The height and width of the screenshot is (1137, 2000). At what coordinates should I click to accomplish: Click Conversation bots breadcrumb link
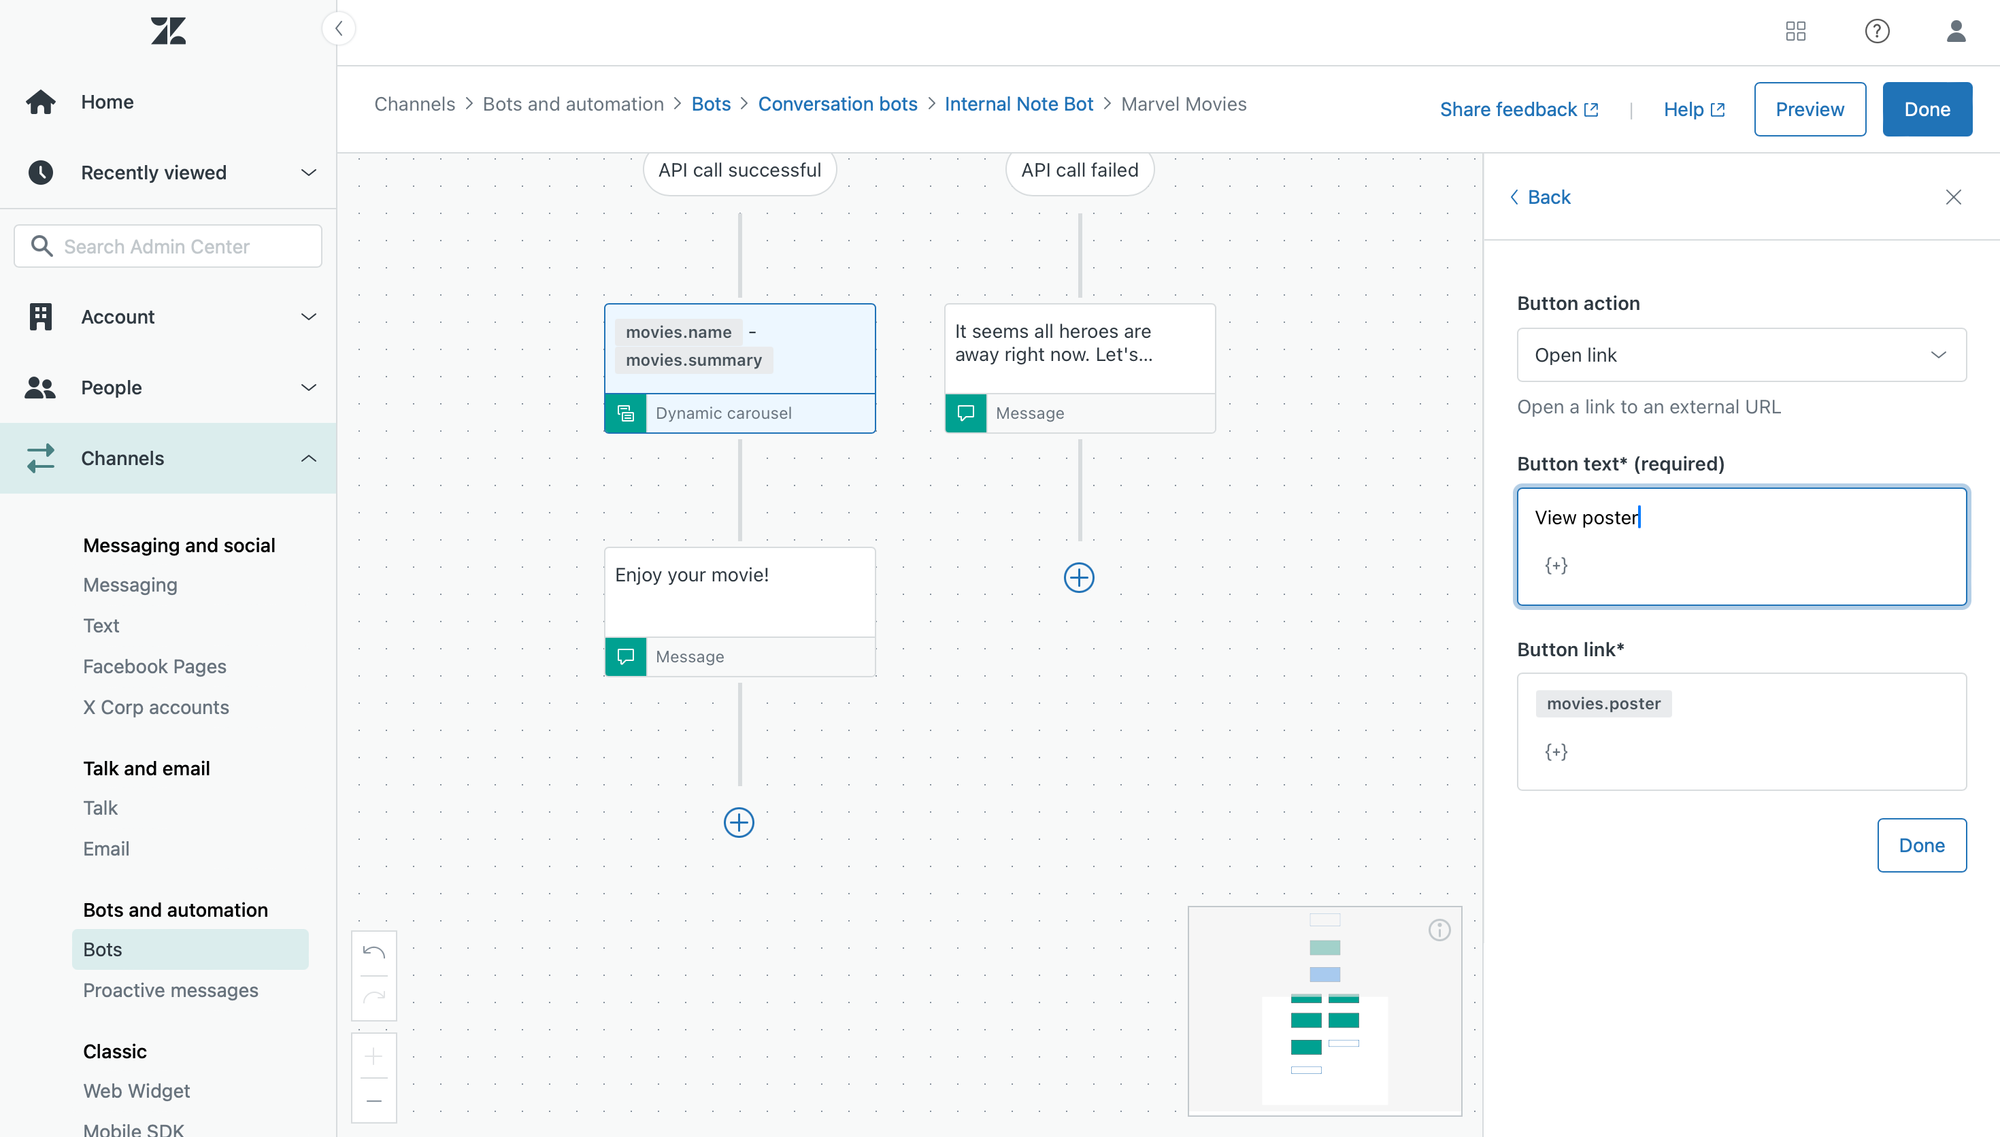point(837,104)
